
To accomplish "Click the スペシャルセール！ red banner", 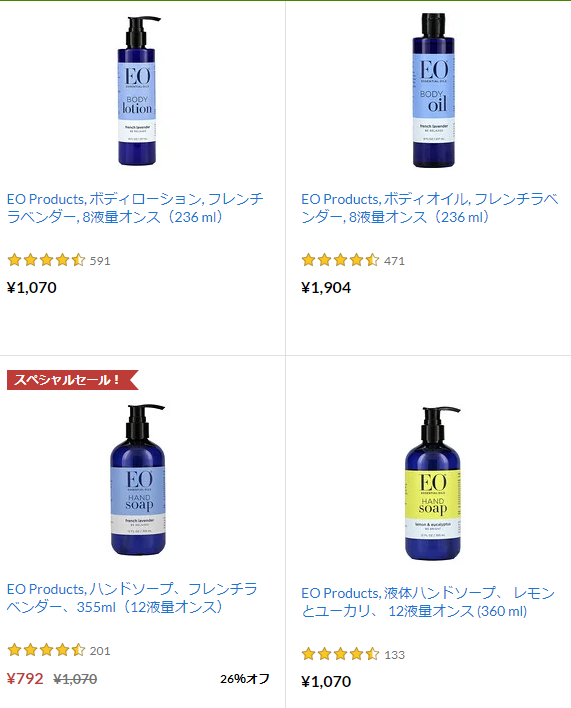I will [x=72, y=380].
